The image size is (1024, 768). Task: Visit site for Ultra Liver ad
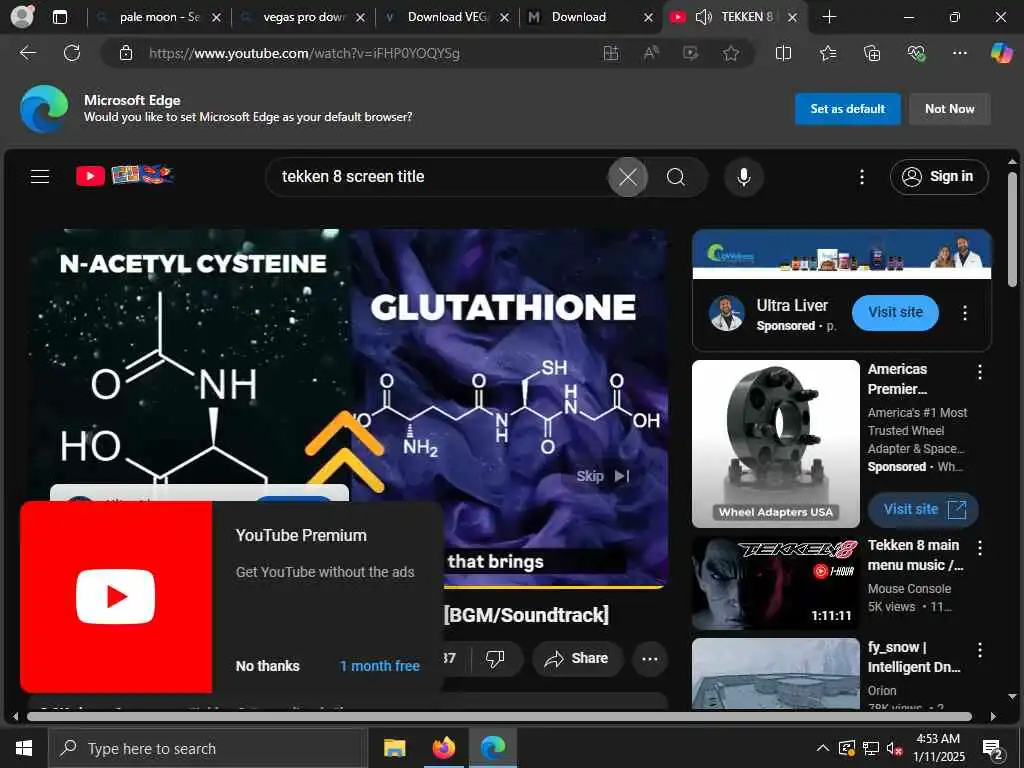point(895,312)
